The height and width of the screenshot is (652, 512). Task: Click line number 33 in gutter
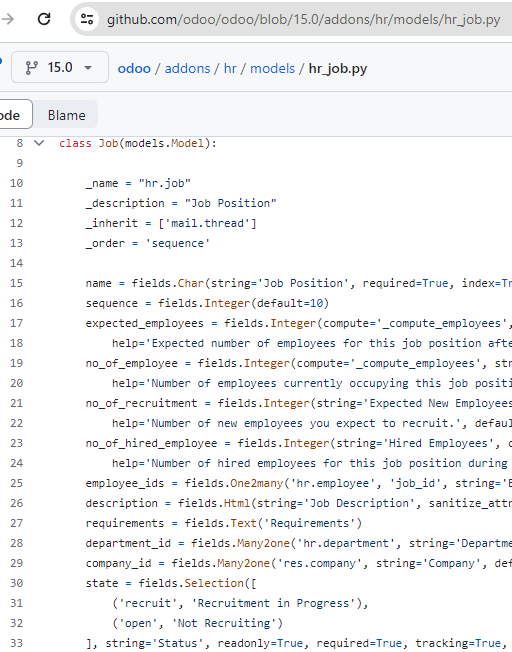click(x=16, y=643)
